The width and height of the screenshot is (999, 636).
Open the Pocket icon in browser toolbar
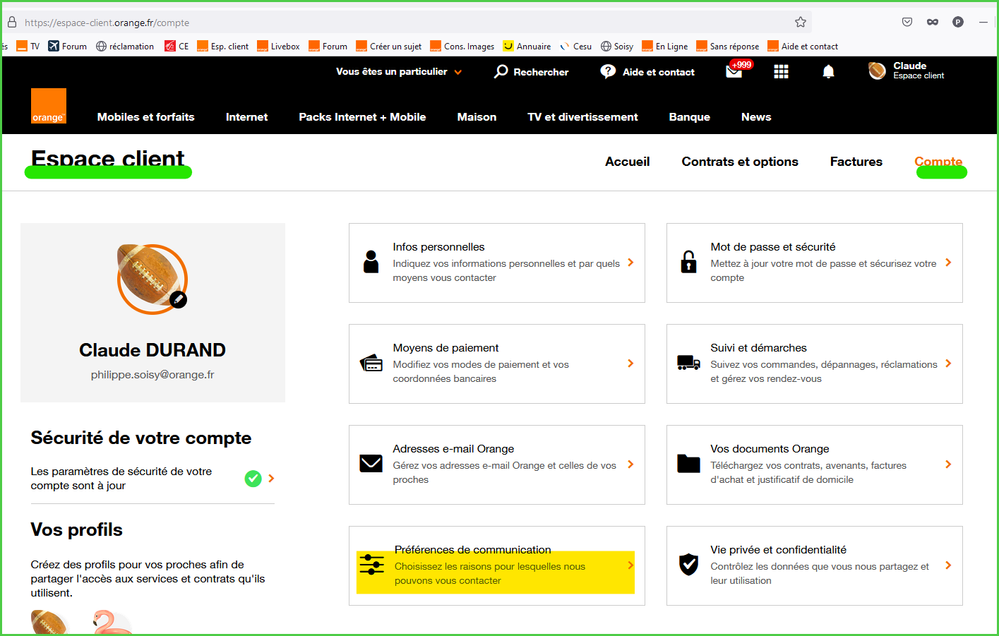click(907, 22)
